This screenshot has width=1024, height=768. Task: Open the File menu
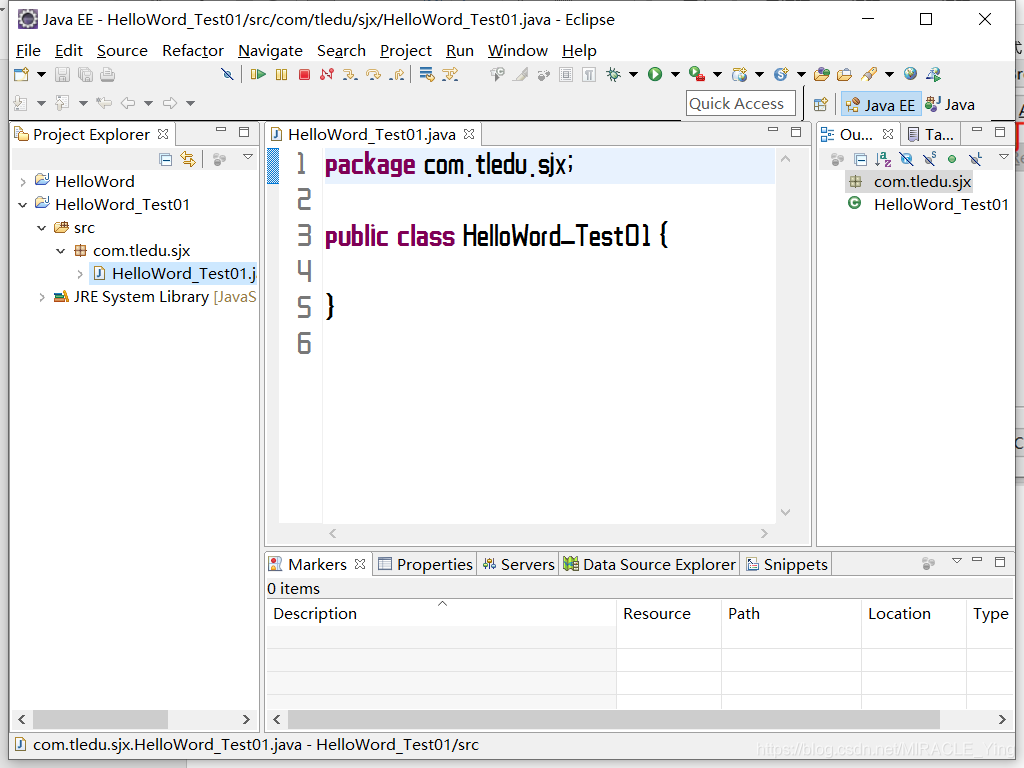pyautogui.click(x=28, y=50)
